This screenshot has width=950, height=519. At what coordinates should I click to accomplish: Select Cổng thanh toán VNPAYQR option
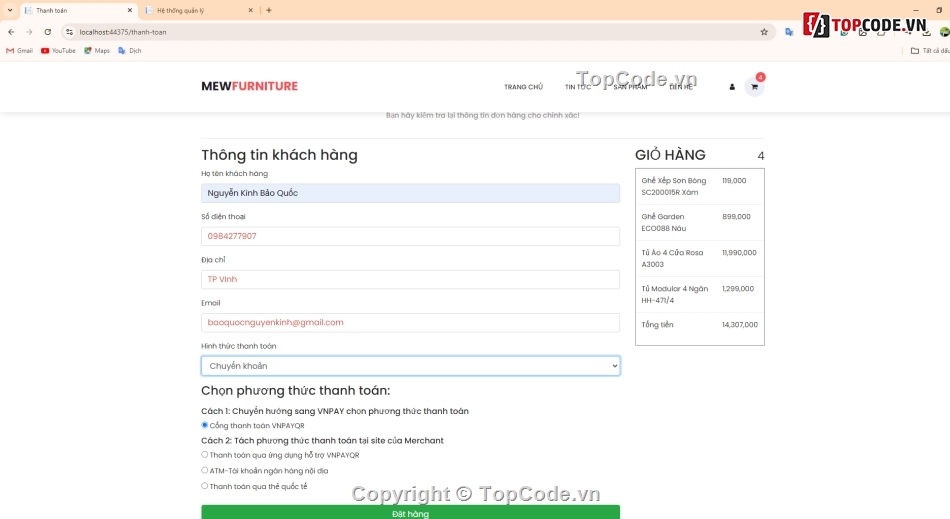tap(205, 425)
